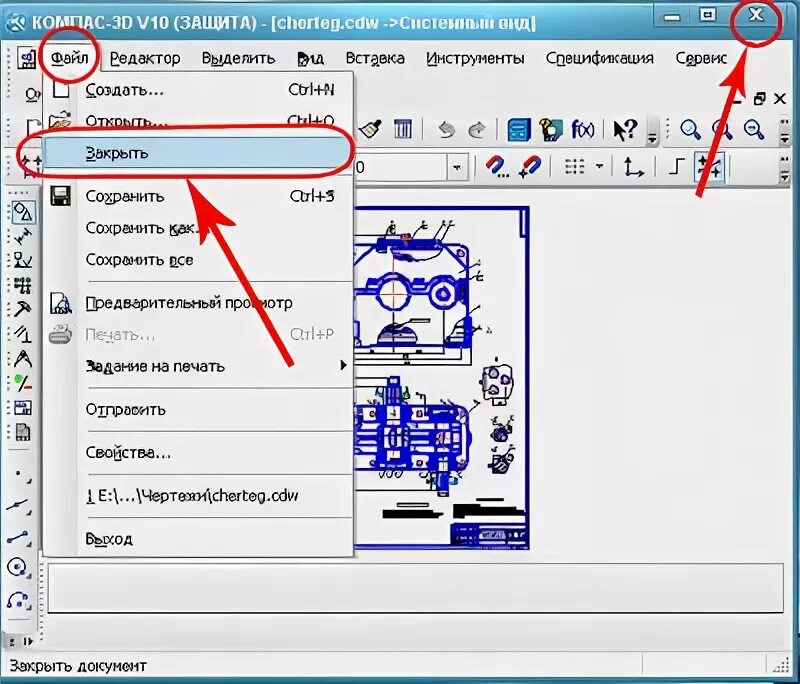Select the Auxiliary Line tool
Image resolution: width=800 pixels, height=684 pixels.
pos(19,505)
